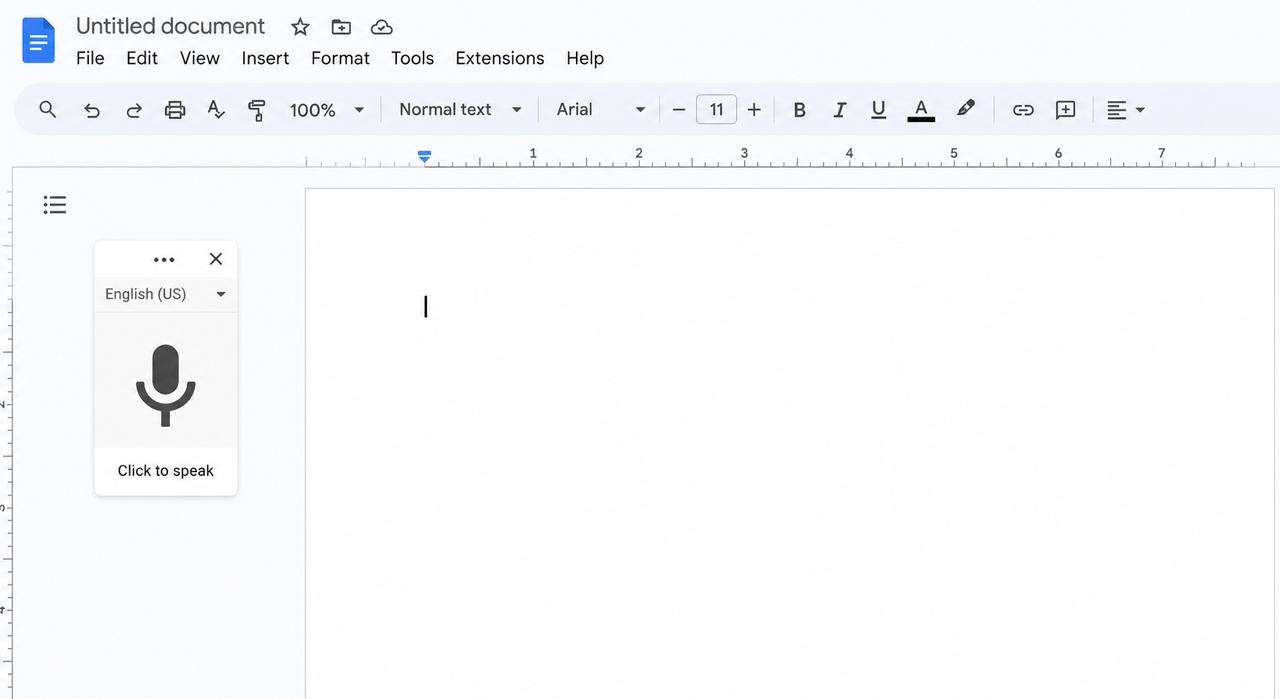Toggle underline formatting

click(x=878, y=110)
